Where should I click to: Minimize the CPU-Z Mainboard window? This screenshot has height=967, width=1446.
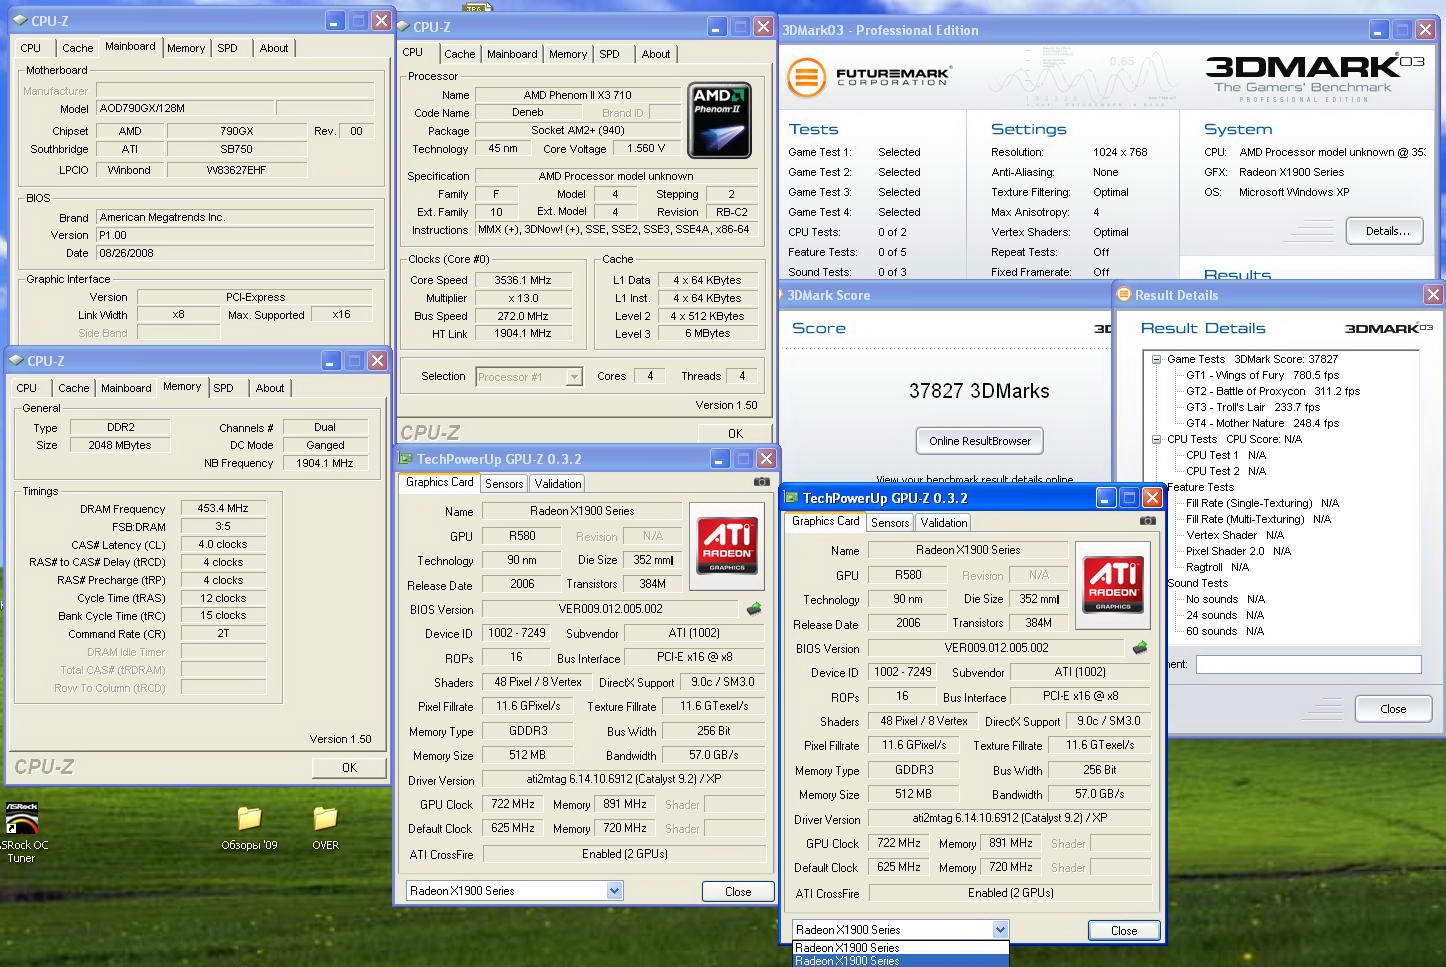(335, 20)
